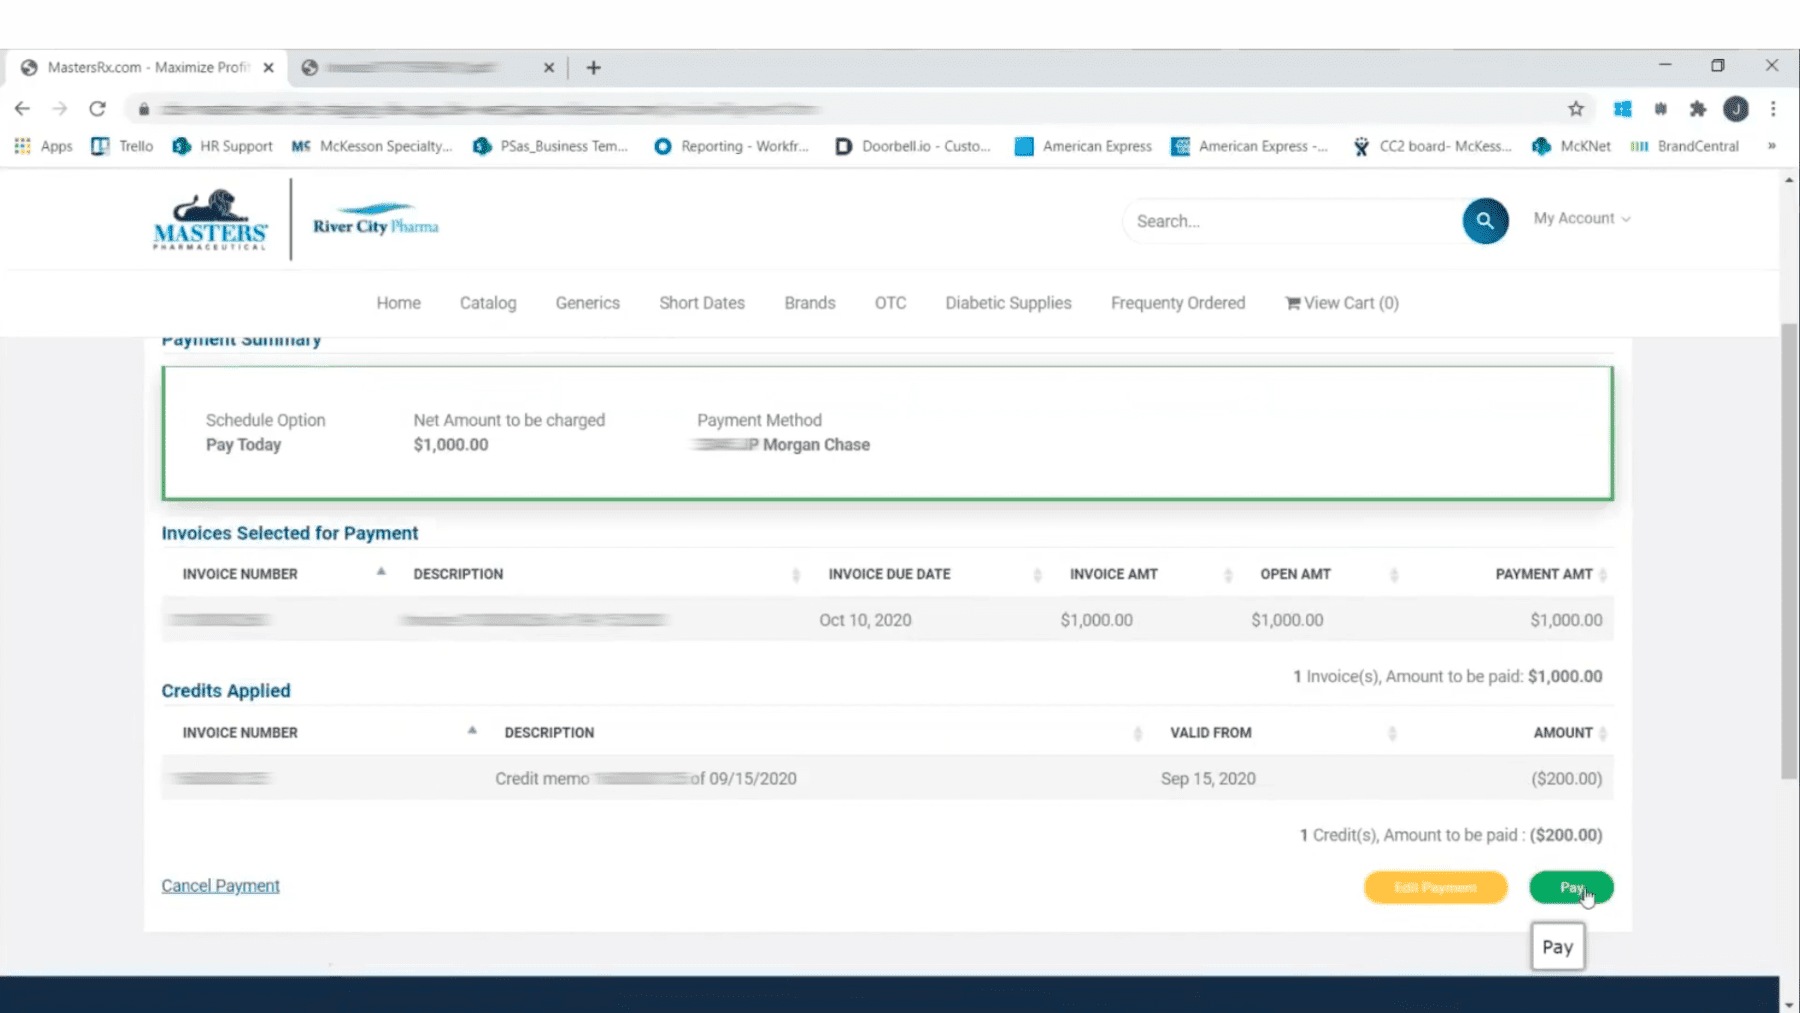
Task: Click the ($200.00) credit amount cell
Action: (x=1566, y=779)
